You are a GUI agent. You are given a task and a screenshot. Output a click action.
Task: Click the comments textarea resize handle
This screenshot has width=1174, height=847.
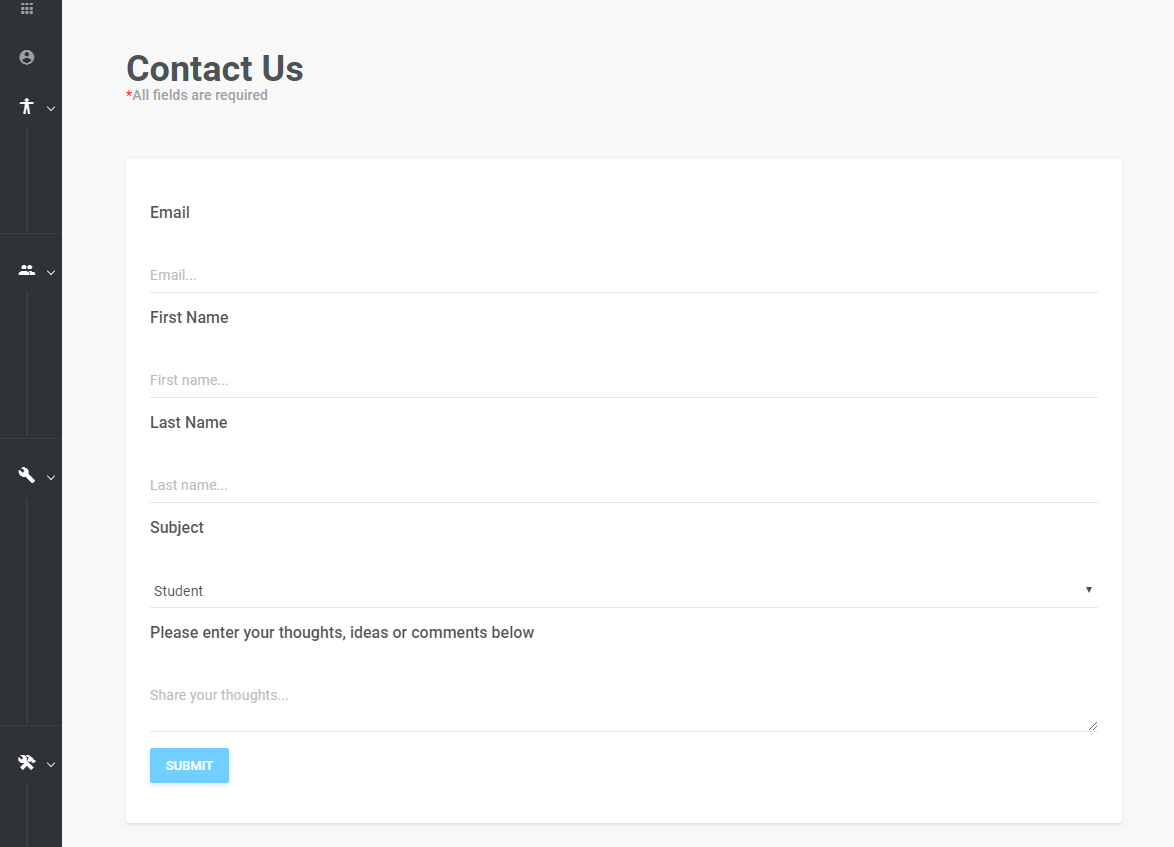tap(1093, 726)
